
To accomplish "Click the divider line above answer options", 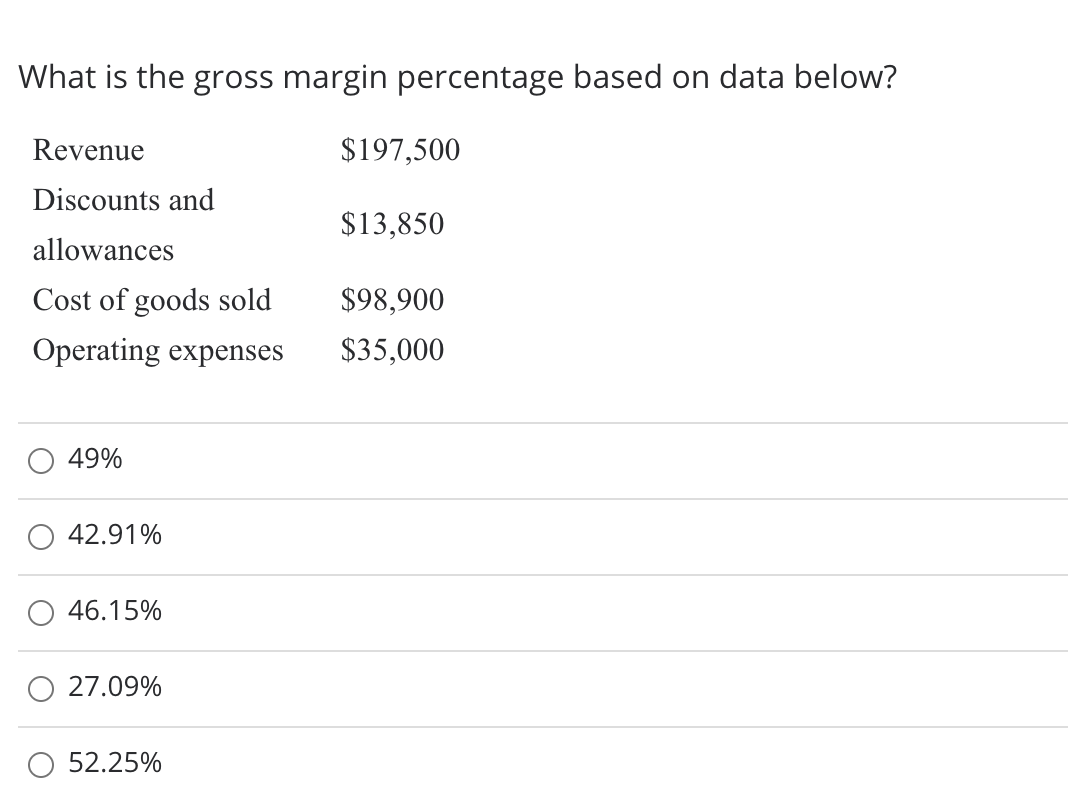I will pos(534,421).
